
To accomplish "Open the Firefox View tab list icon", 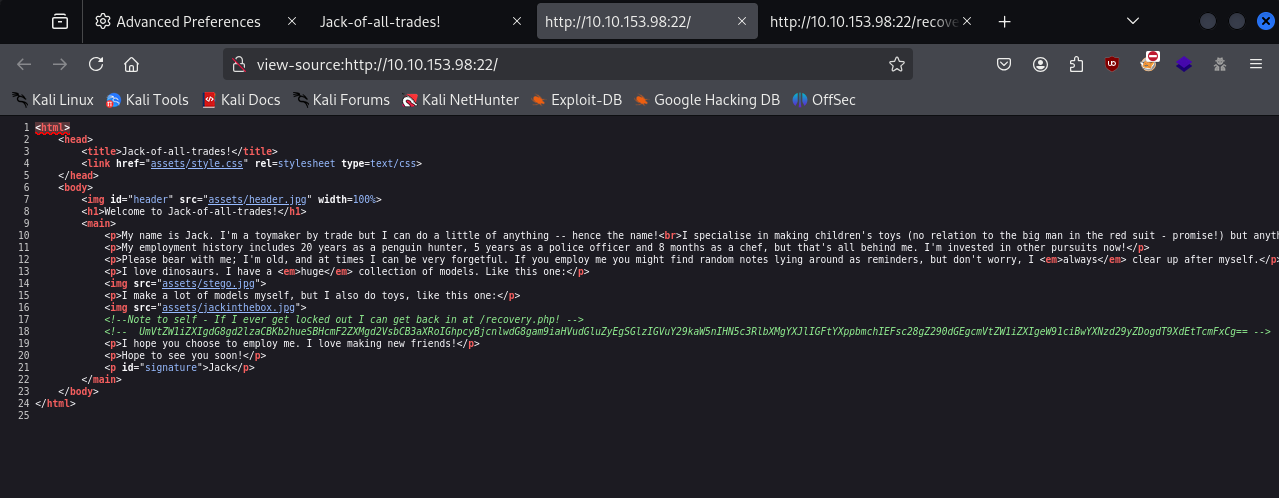I will pyautogui.click(x=60, y=22).
